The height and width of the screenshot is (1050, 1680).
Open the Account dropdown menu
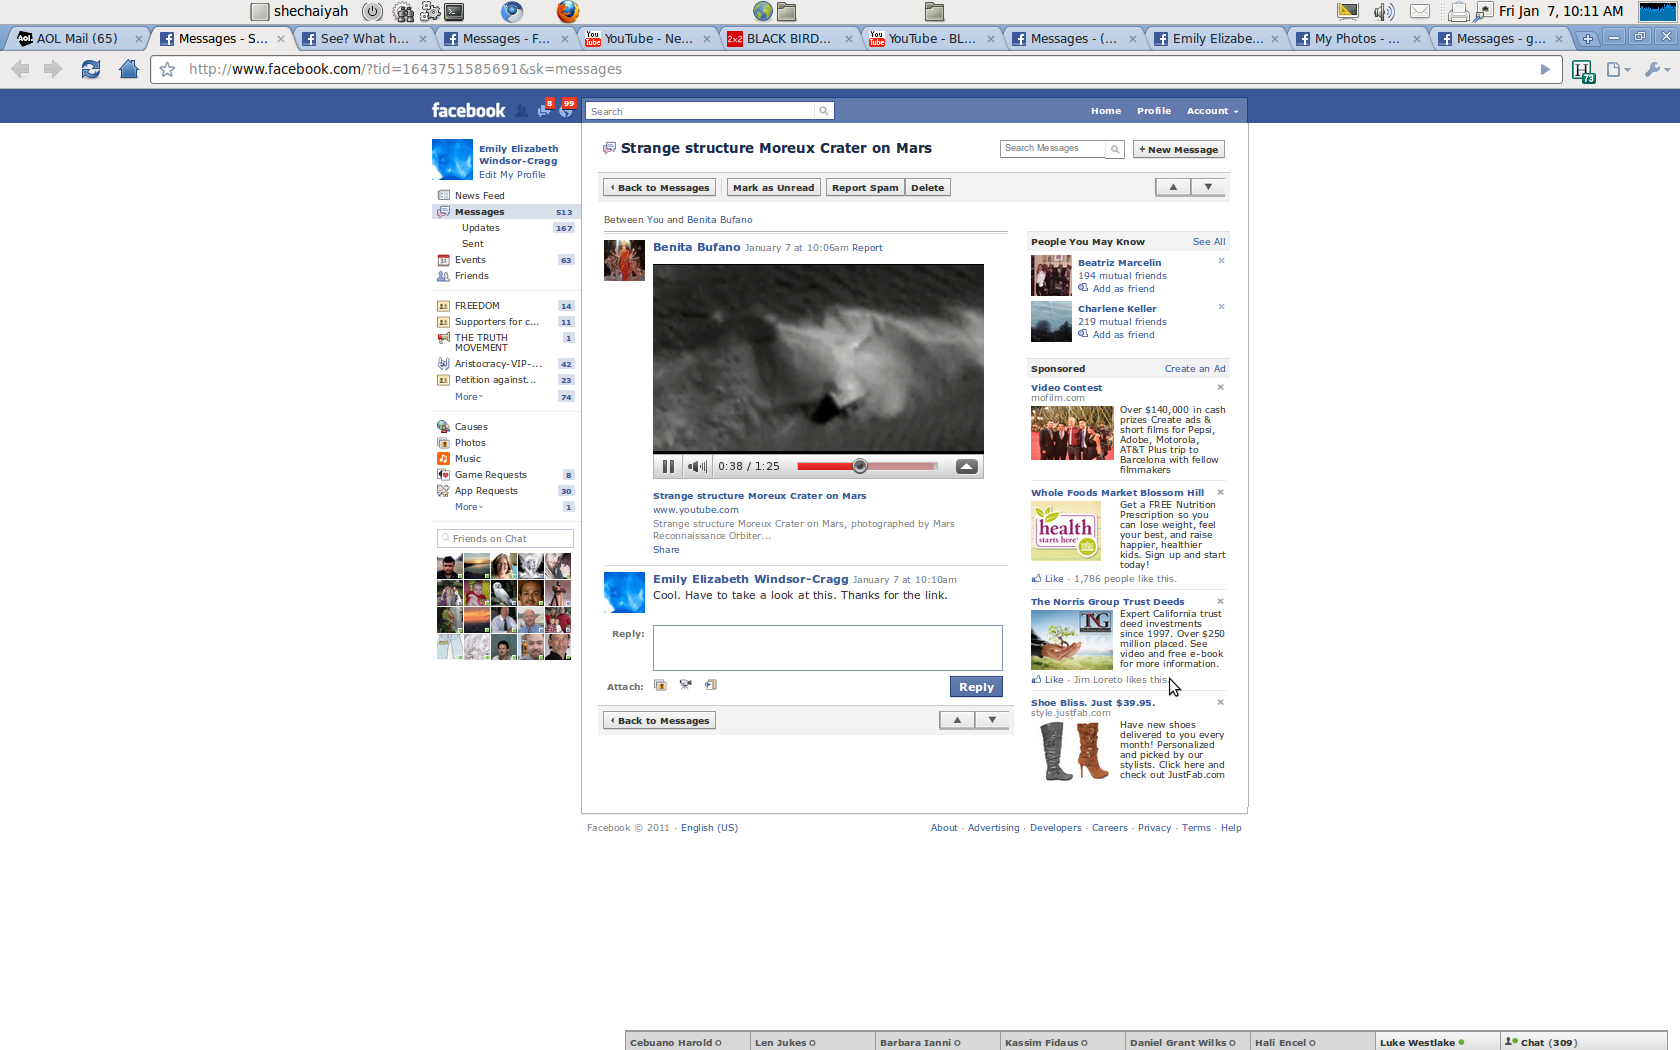click(x=1212, y=111)
